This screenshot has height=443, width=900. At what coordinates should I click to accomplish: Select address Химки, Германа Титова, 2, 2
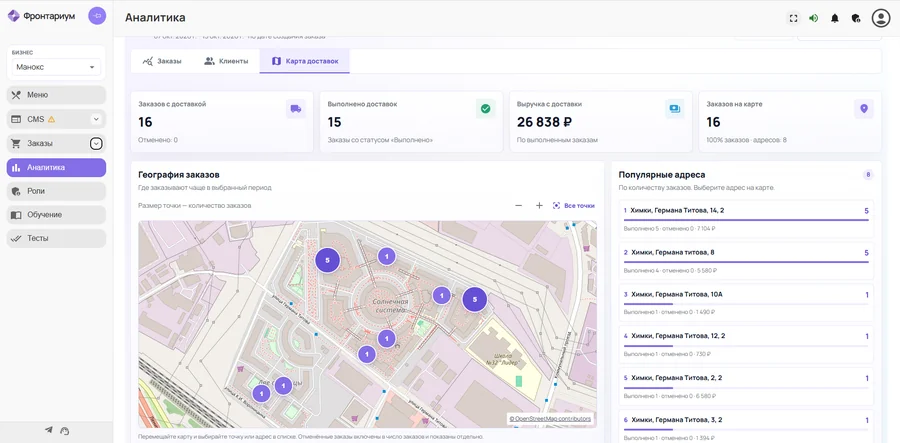746,386
